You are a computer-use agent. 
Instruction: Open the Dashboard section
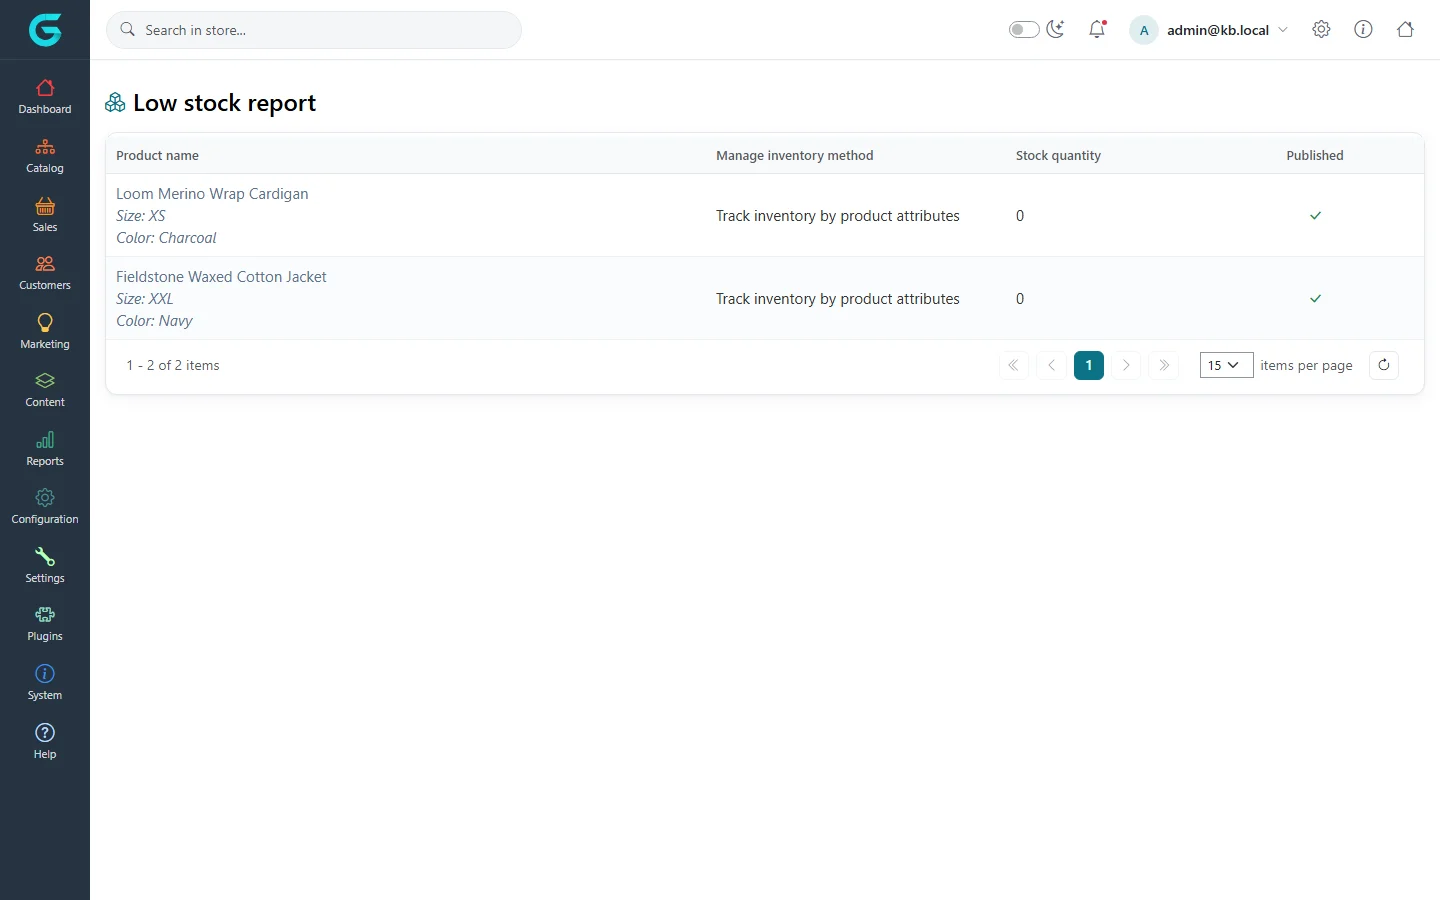(x=45, y=97)
